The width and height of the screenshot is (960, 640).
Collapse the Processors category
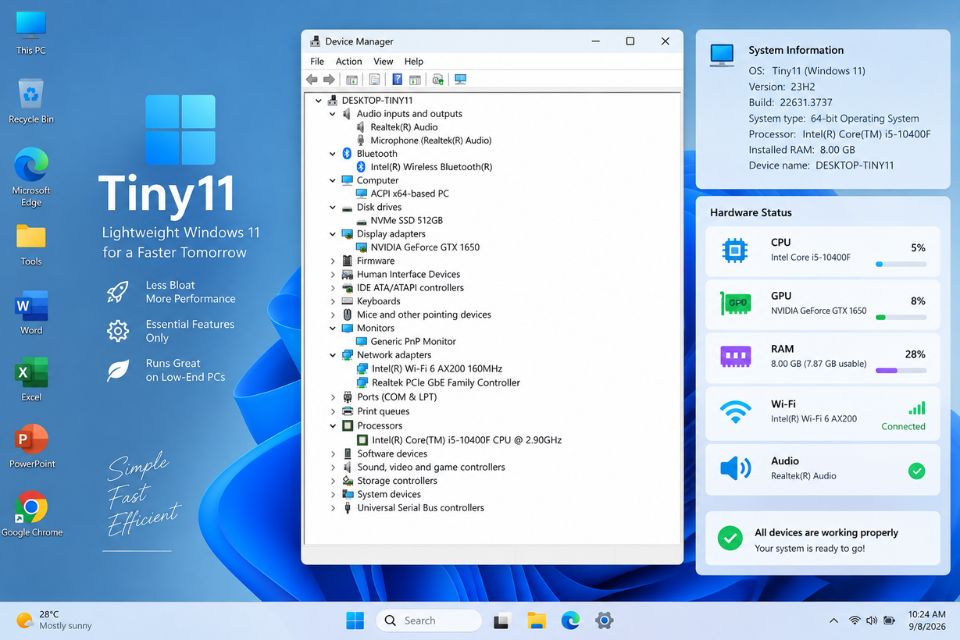pos(332,426)
